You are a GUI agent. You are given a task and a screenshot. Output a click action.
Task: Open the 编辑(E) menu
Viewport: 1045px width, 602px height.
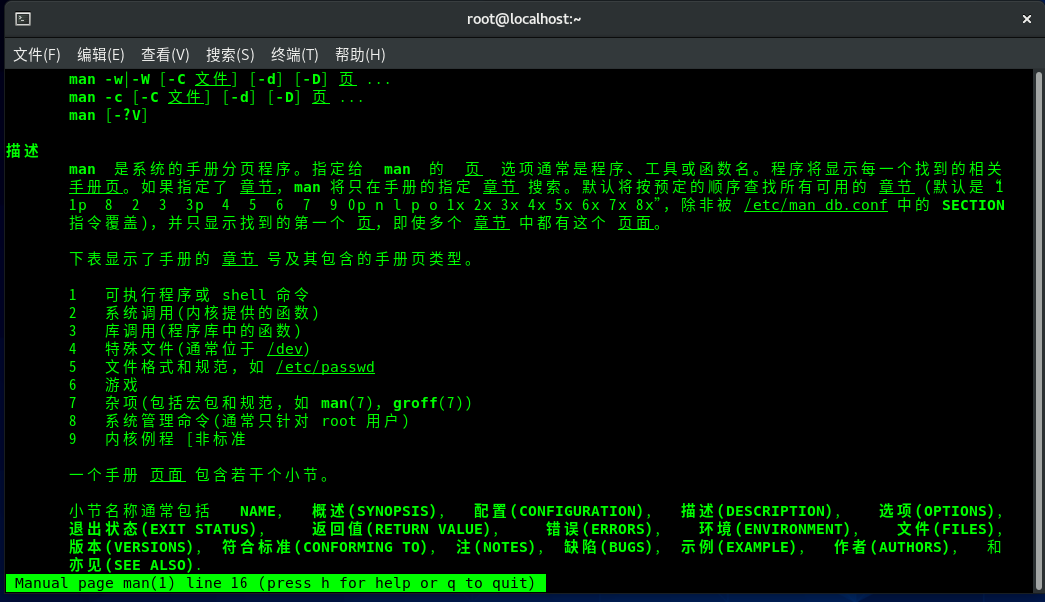click(101, 54)
